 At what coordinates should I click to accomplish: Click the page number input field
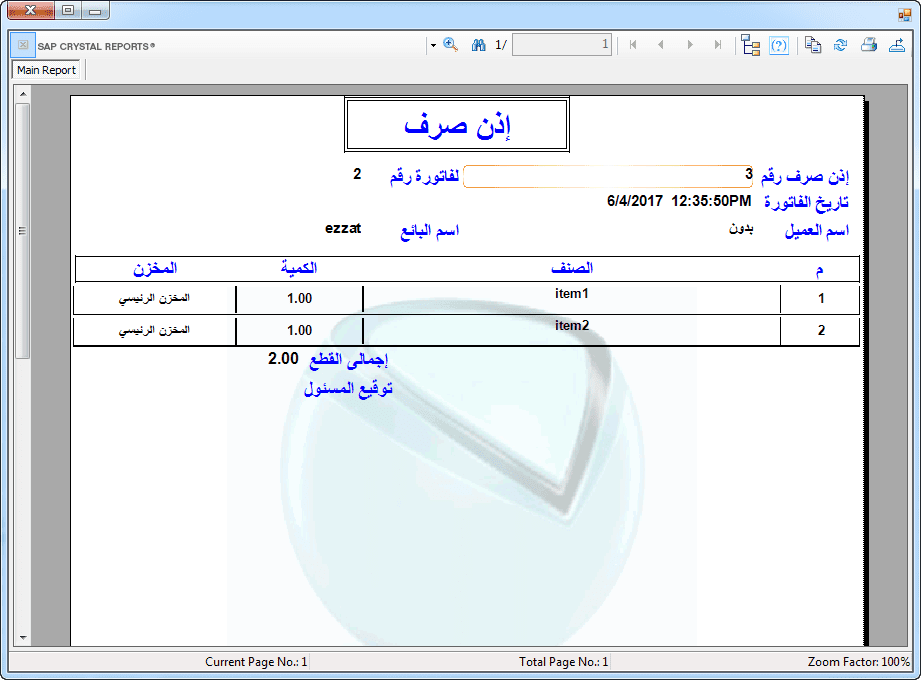point(562,45)
